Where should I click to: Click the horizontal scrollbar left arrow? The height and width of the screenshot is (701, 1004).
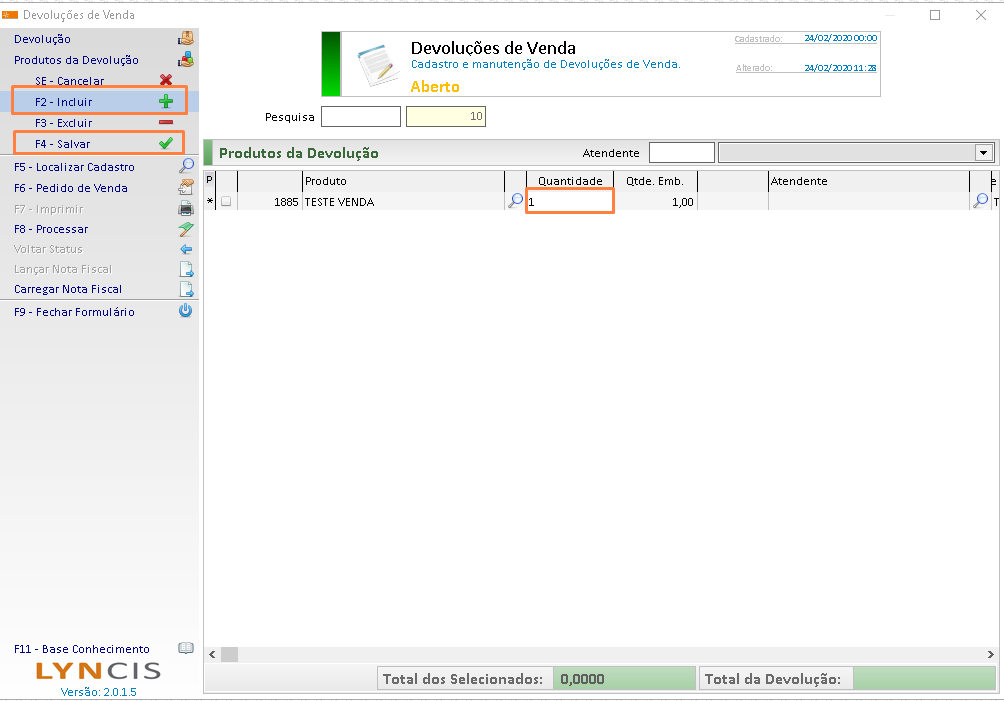[x=211, y=654]
